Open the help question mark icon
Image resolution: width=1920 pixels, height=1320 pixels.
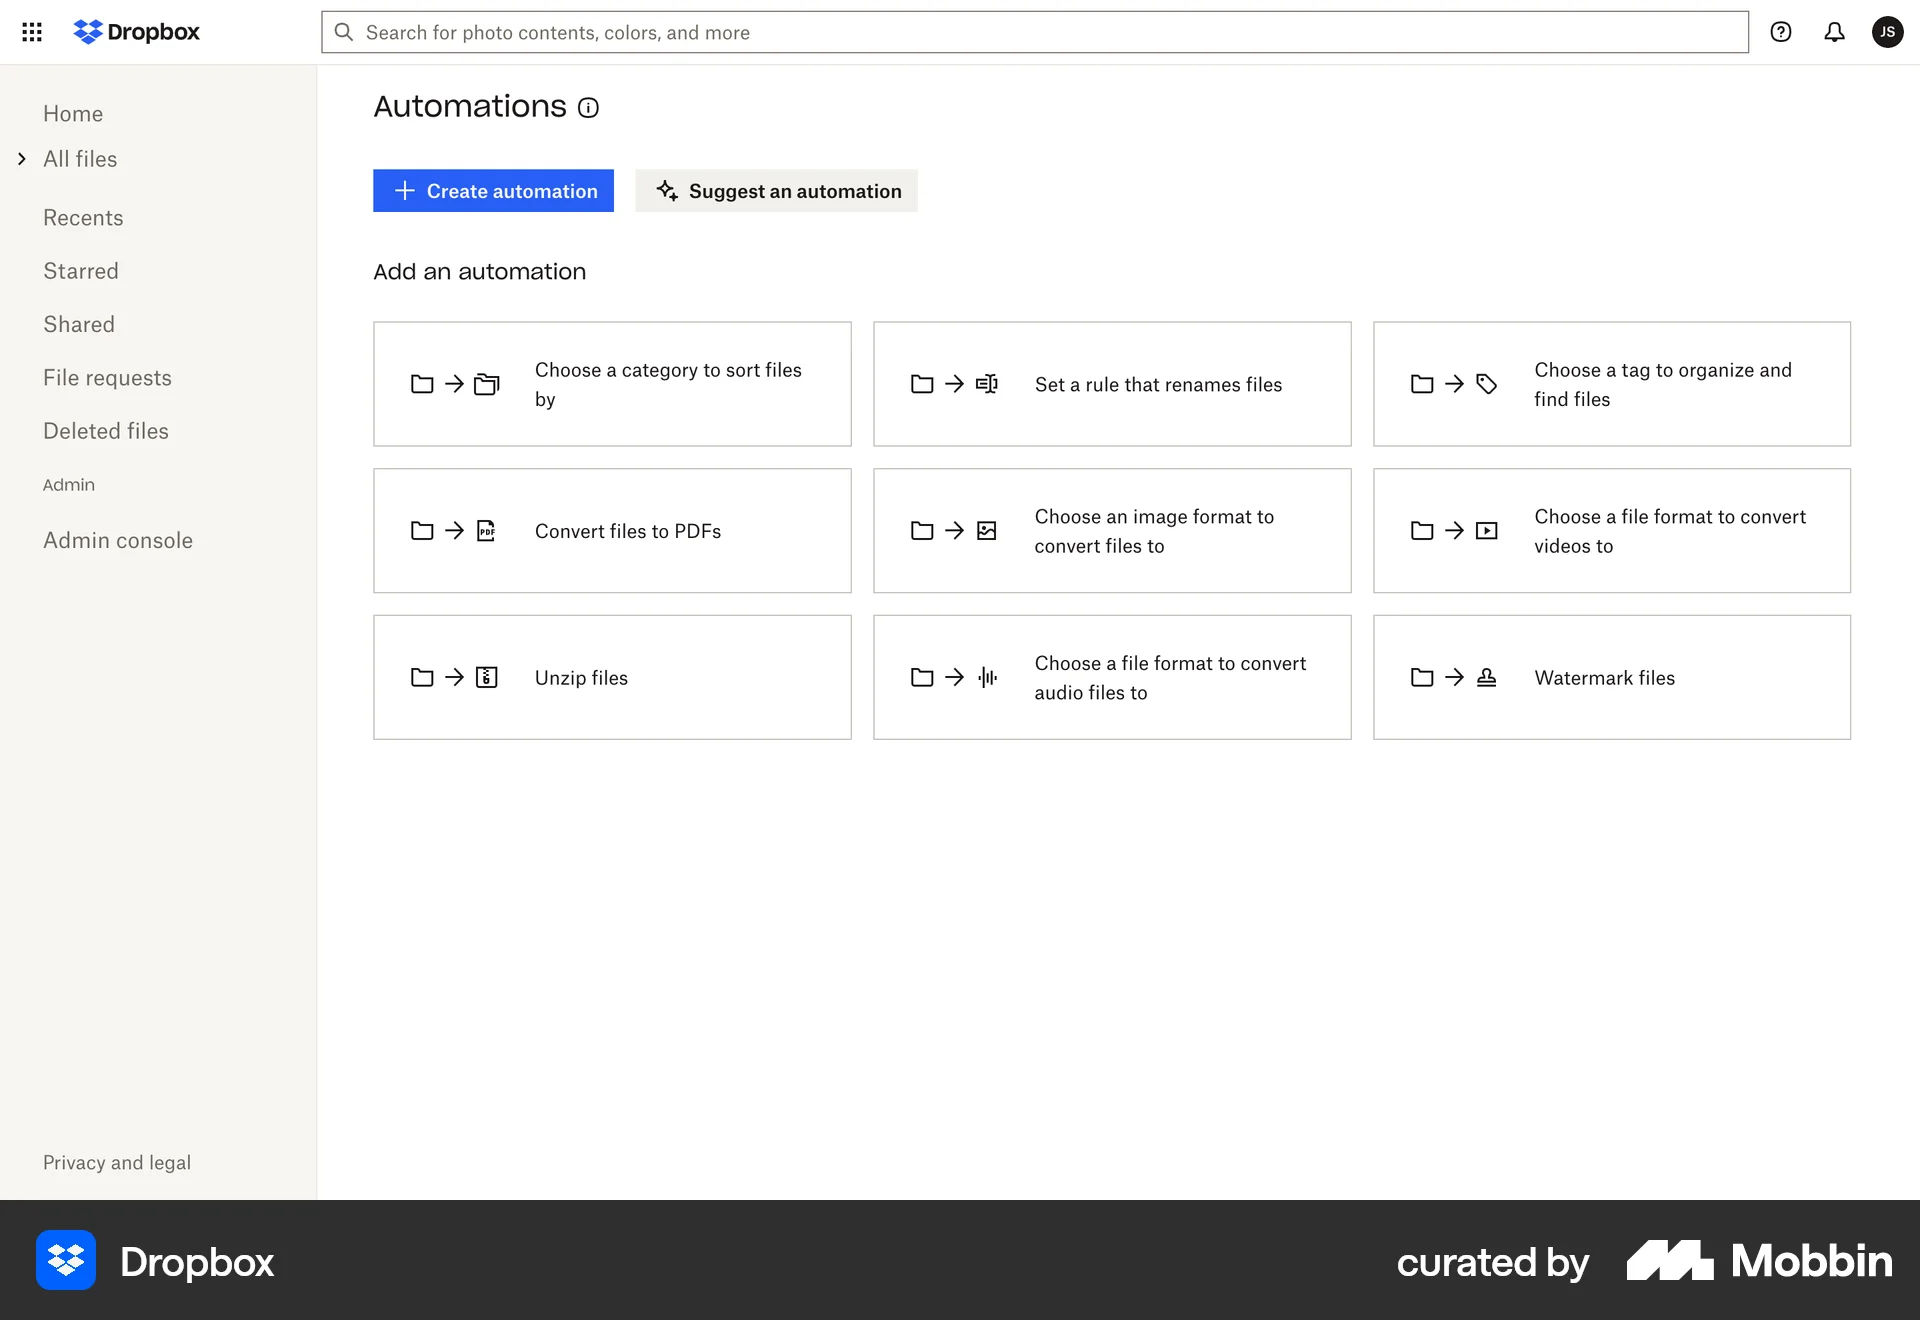point(1781,32)
